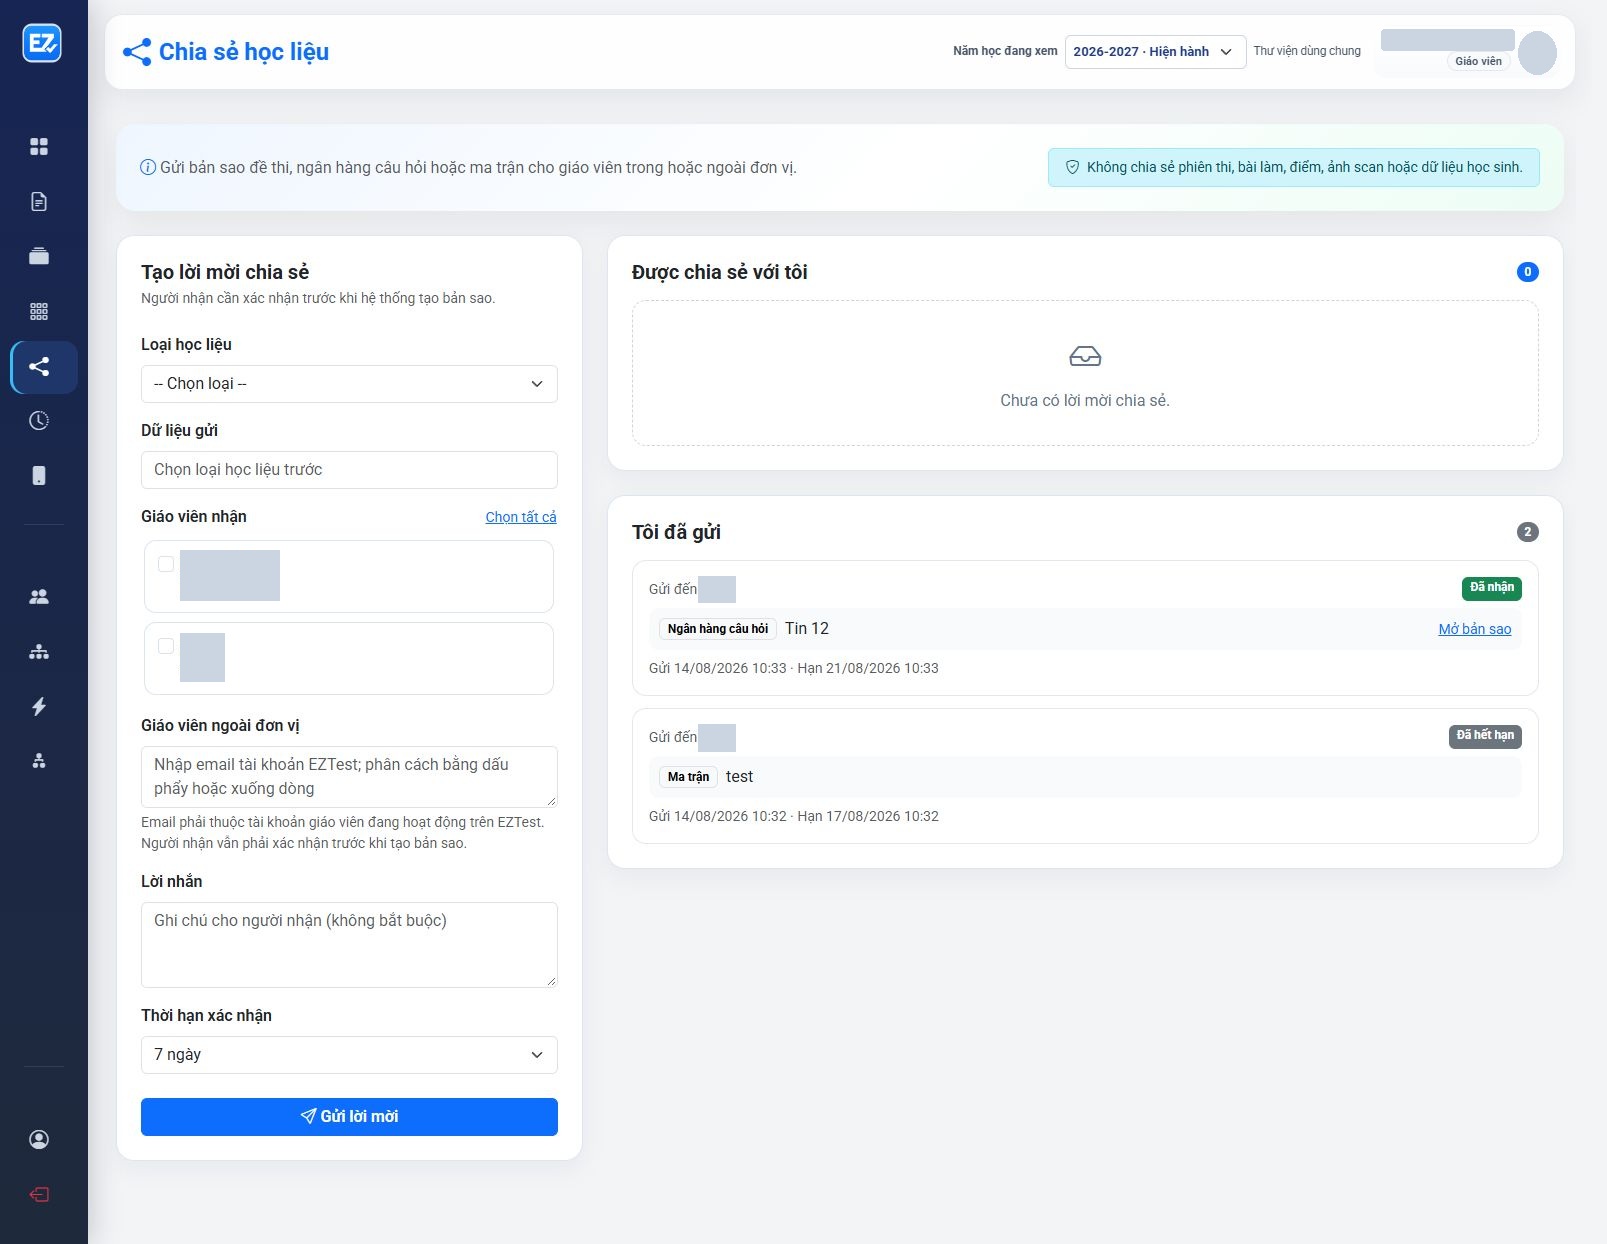Click the 'Giáo viên' role badge
Screen dimensions: 1607x1244
coord(1478,61)
